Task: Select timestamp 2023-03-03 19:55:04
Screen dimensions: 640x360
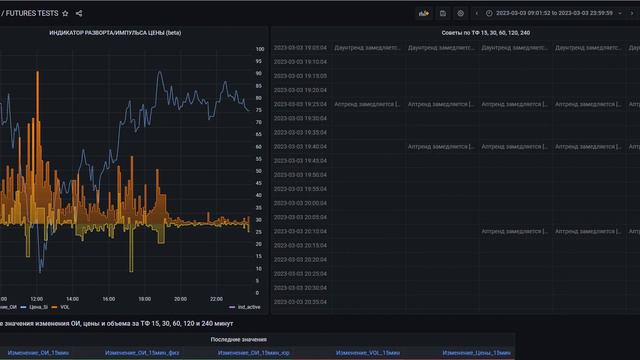Action: pos(300,189)
